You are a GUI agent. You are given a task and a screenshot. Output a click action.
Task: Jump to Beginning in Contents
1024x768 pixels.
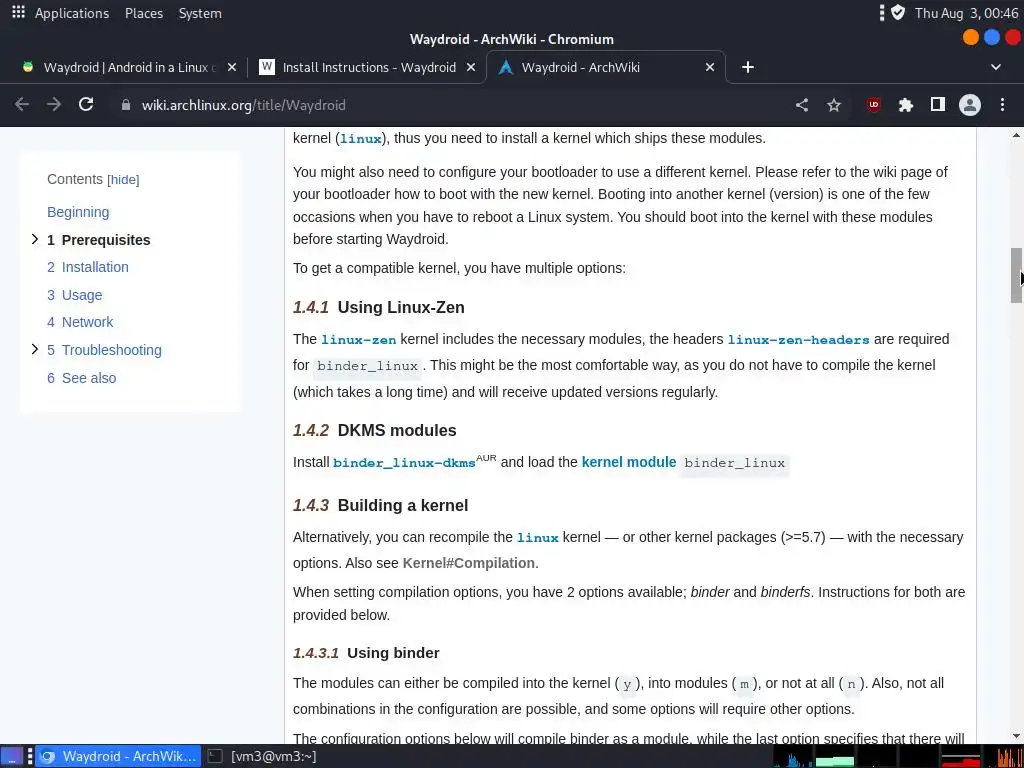(x=78, y=212)
